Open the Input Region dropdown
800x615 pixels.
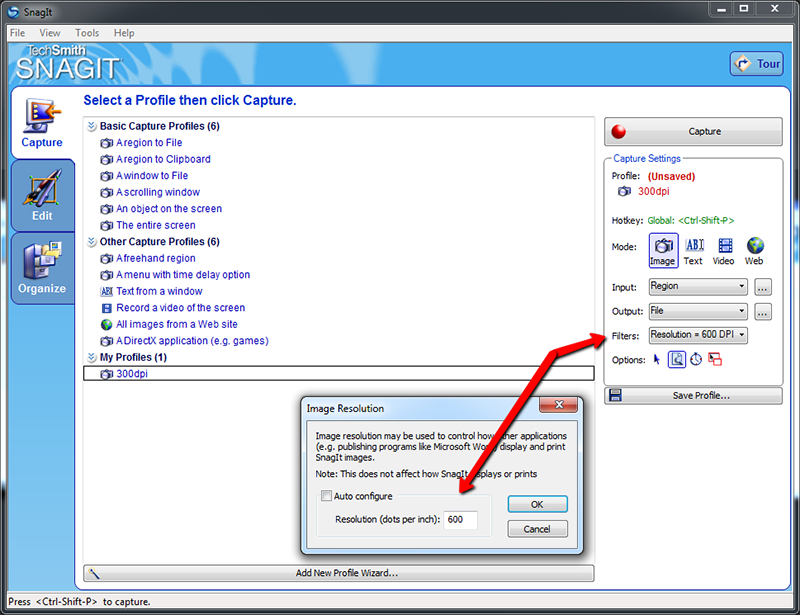(x=698, y=286)
